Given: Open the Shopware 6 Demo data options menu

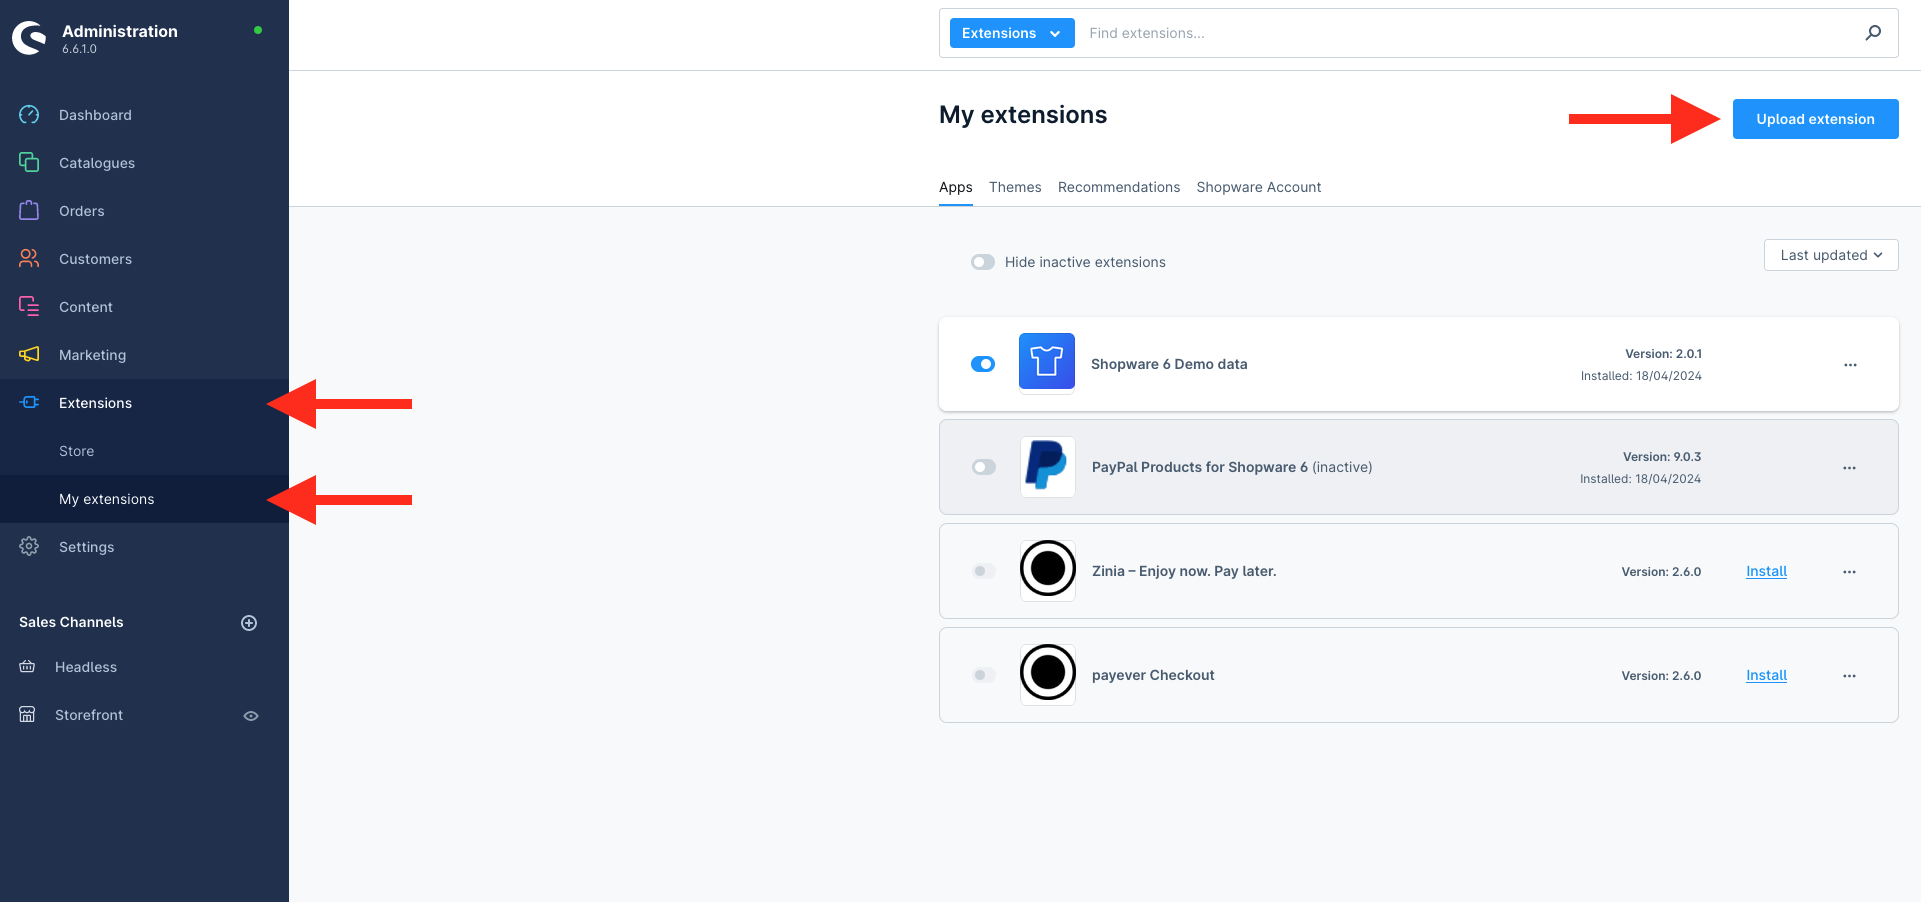Looking at the screenshot, I should [x=1850, y=365].
